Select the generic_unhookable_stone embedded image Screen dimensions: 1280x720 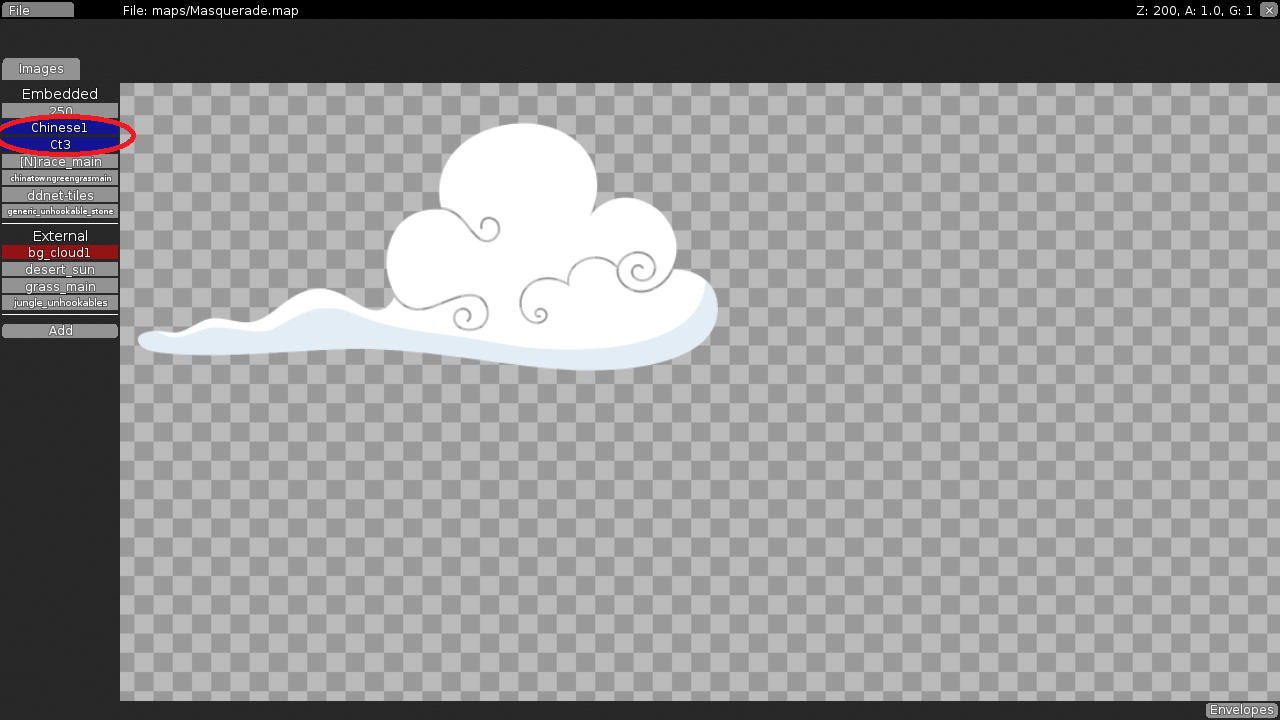(60, 211)
